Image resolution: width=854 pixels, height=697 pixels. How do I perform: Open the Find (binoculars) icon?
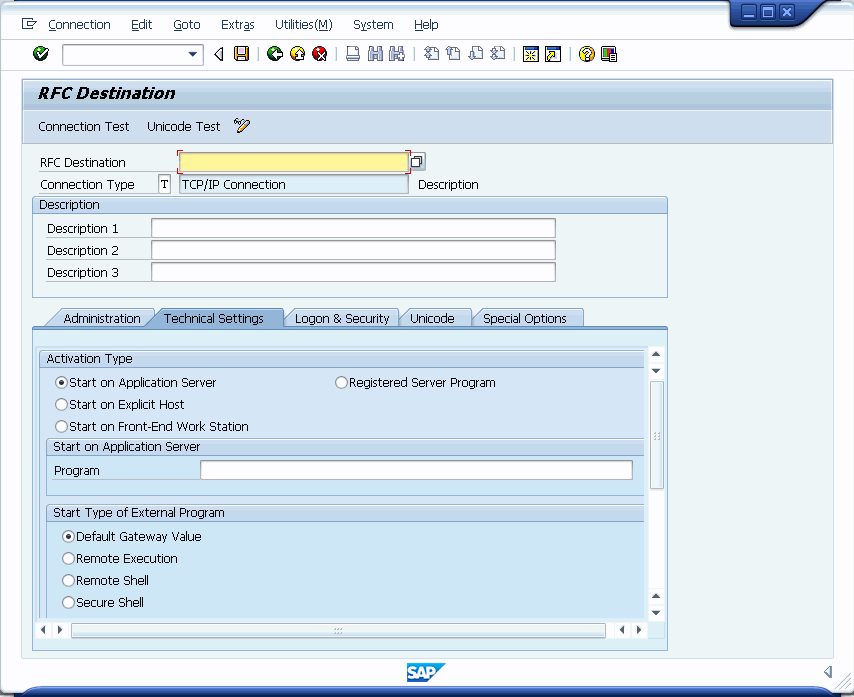tap(374, 54)
